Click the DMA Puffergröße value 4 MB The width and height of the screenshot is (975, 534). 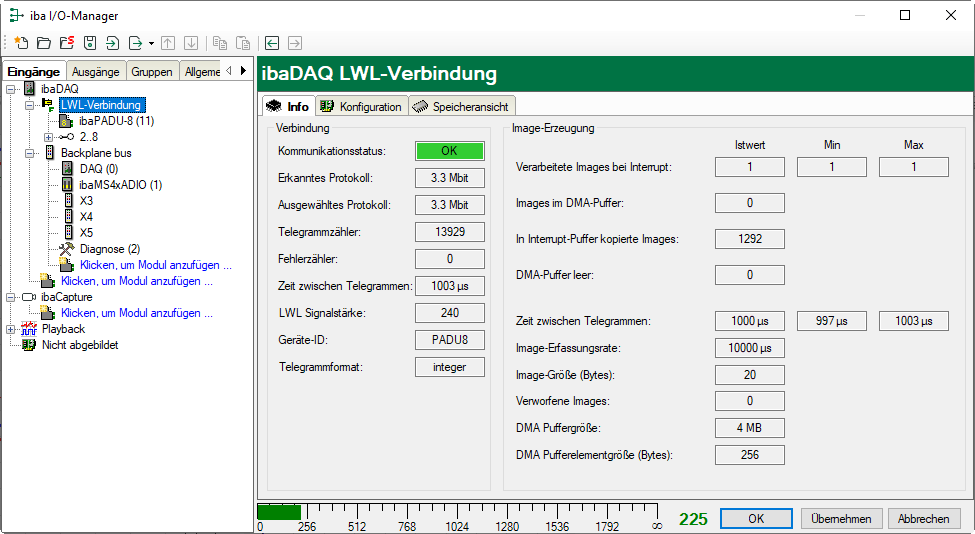point(750,428)
